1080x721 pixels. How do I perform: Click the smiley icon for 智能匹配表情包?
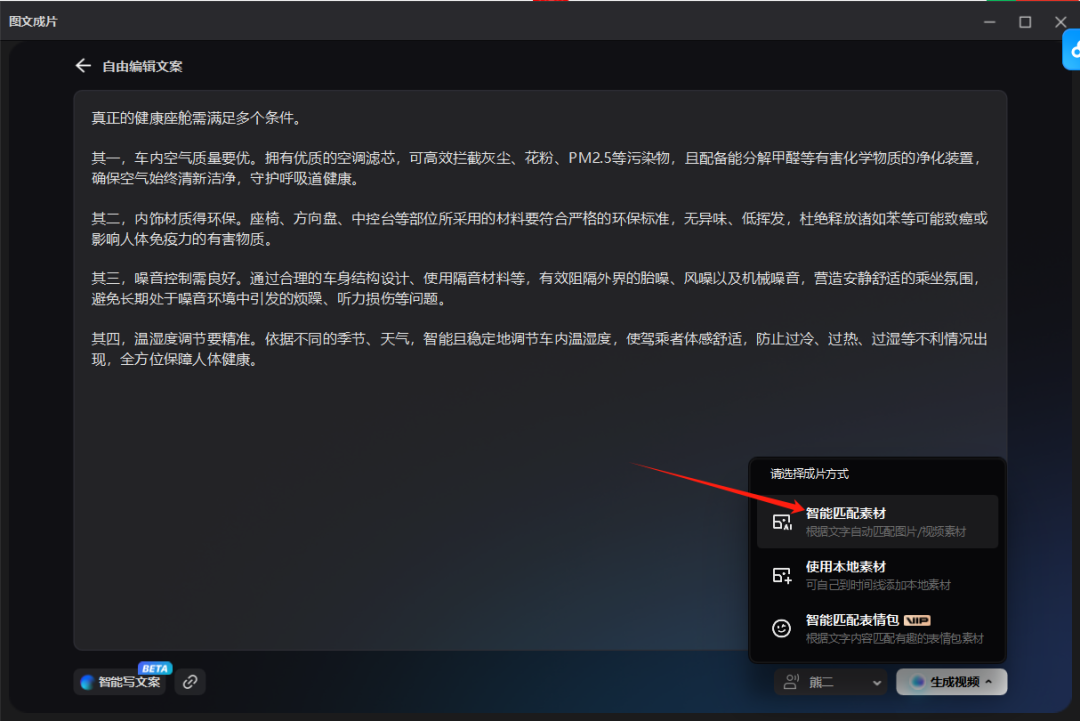click(782, 628)
